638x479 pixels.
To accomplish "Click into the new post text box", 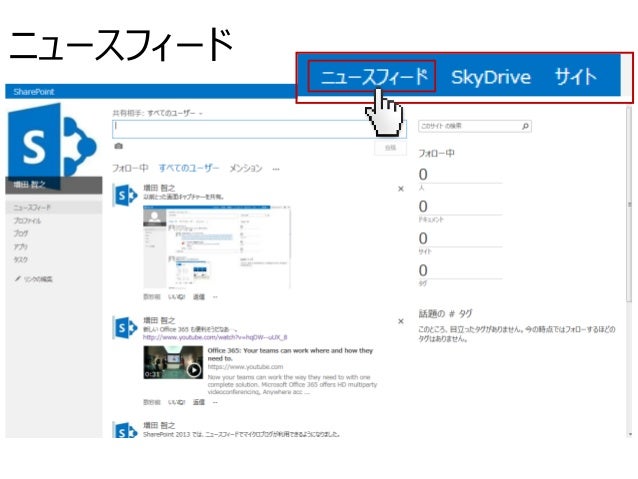I will tap(259, 129).
